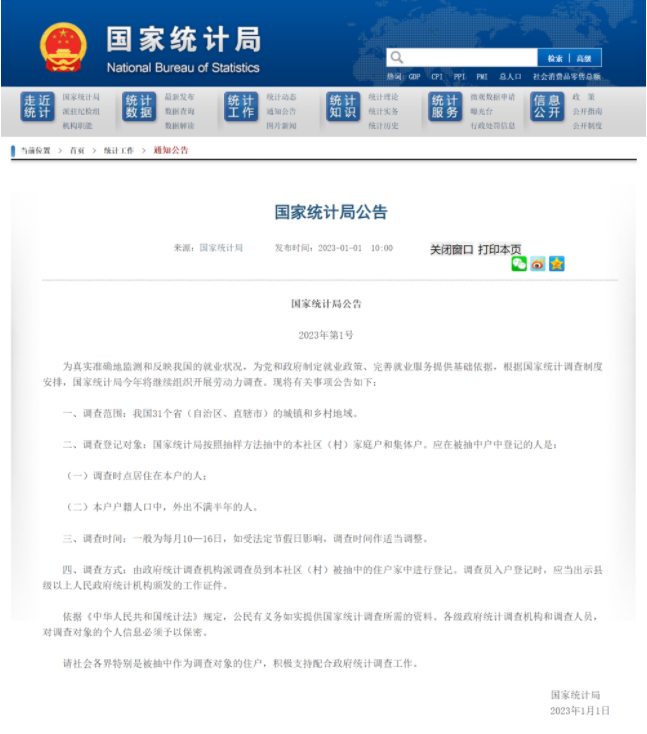Screen dimensions: 647x734
Task: Select hot word PMI
Action: click(482, 77)
